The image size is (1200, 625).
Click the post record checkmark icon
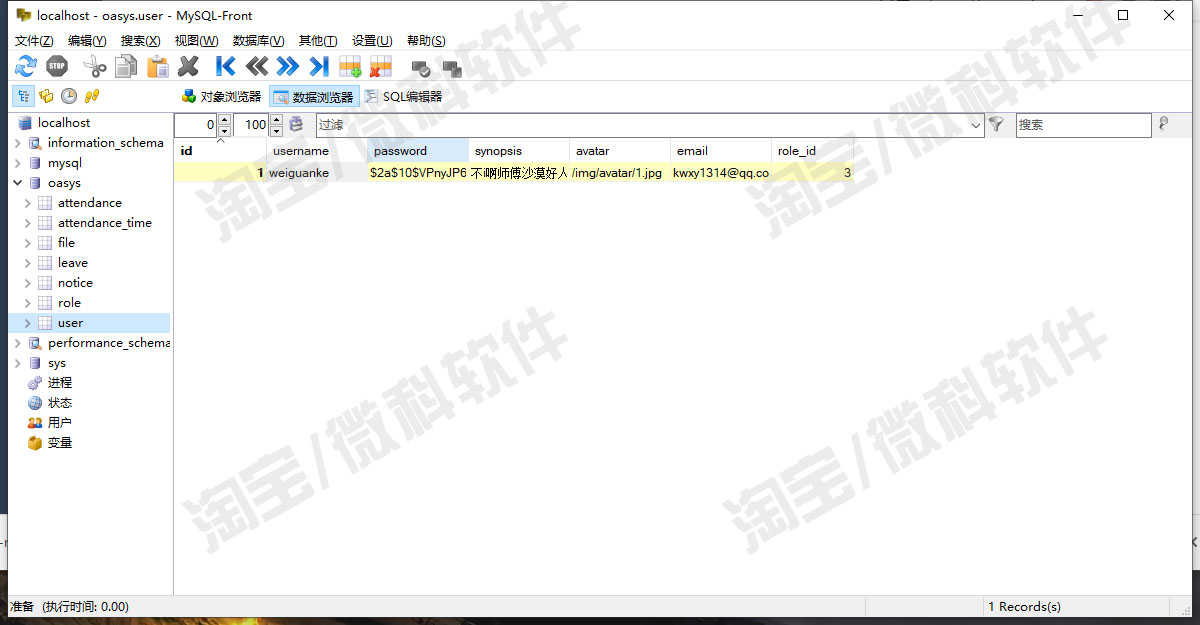(x=421, y=68)
